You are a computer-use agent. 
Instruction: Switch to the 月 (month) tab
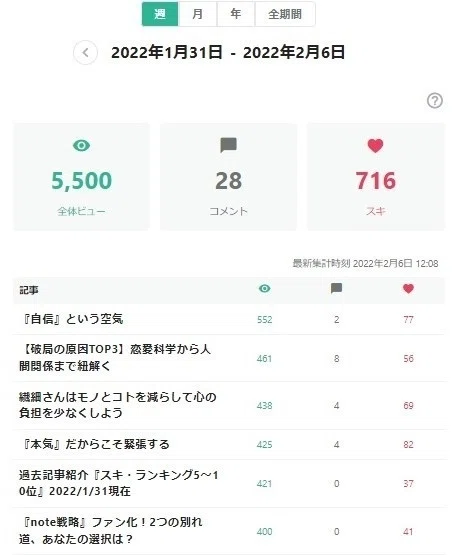click(198, 14)
